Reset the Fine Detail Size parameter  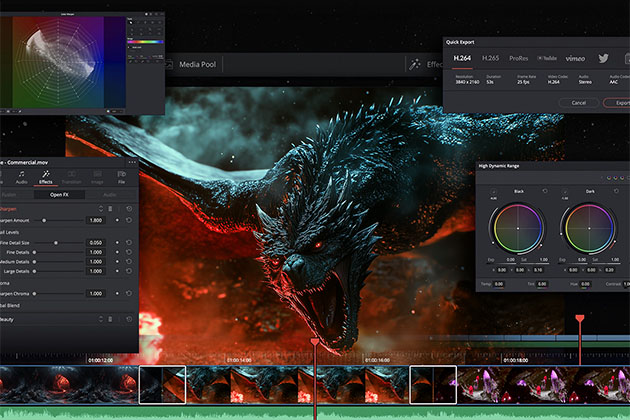click(x=129, y=243)
